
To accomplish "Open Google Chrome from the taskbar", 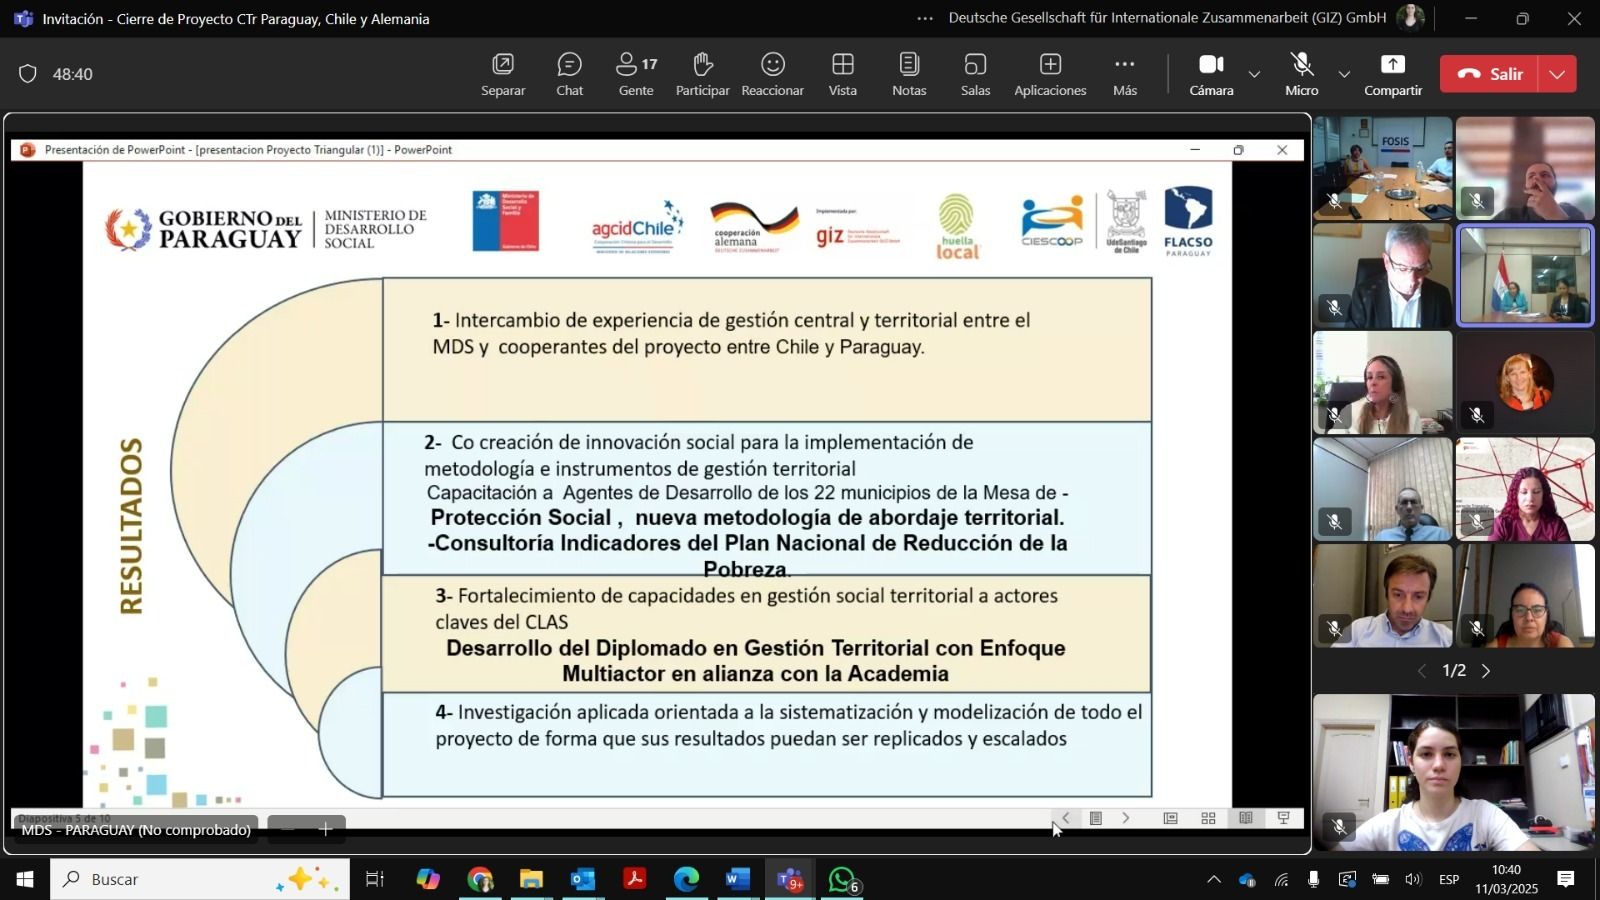I will pyautogui.click(x=480, y=879).
